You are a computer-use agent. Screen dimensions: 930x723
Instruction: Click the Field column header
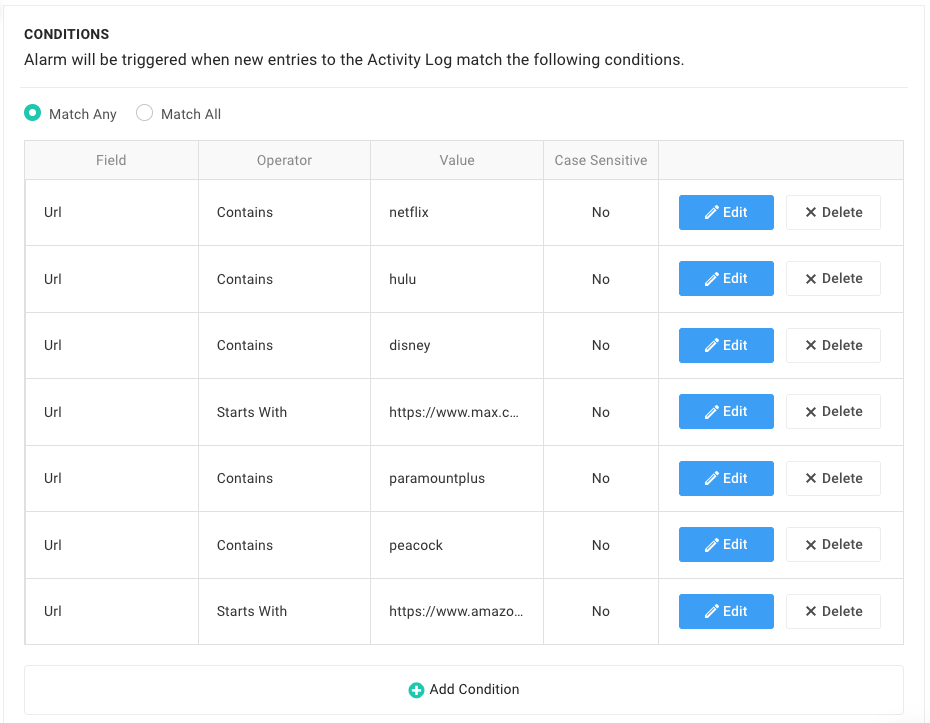click(112, 160)
